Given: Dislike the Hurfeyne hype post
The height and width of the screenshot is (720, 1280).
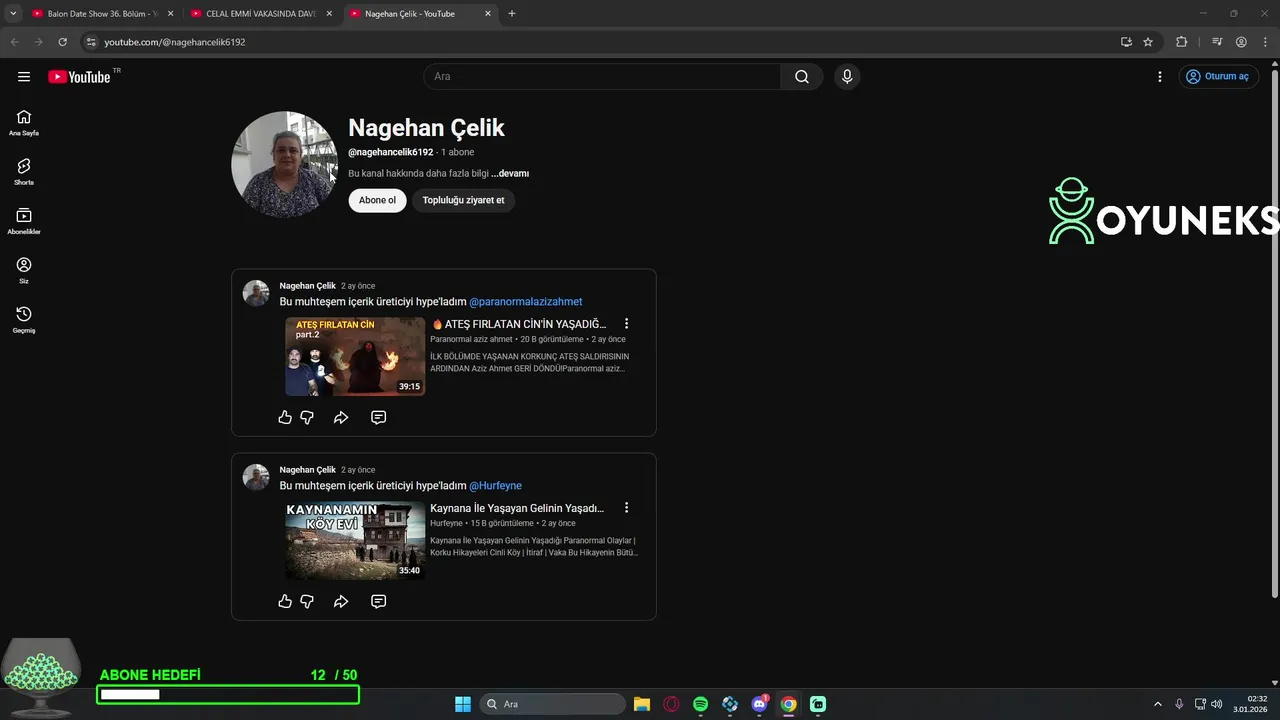Looking at the screenshot, I should [307, 601].
